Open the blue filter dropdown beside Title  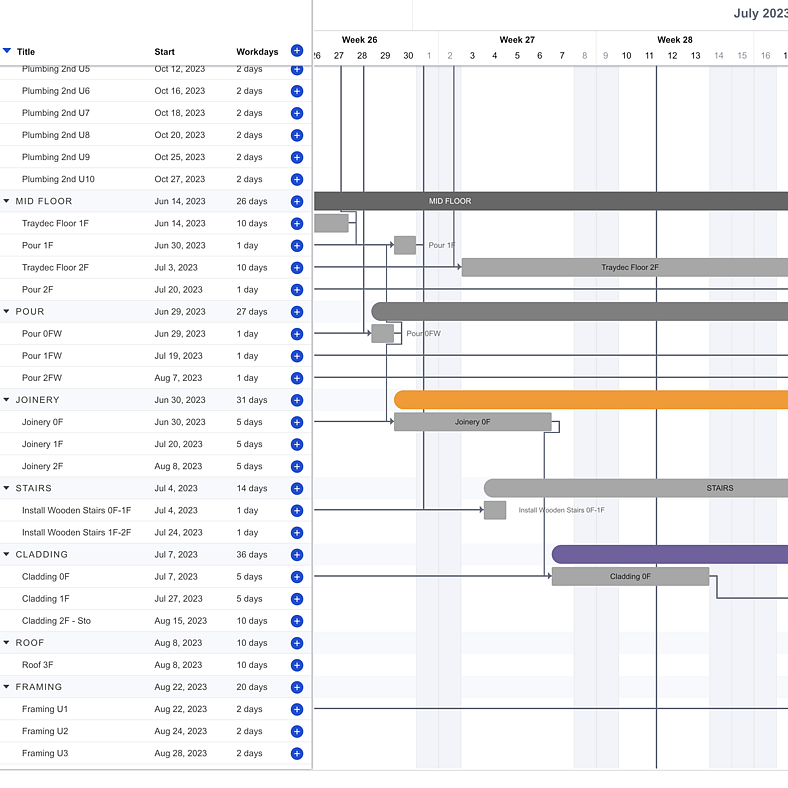click(x=7, y=51)
